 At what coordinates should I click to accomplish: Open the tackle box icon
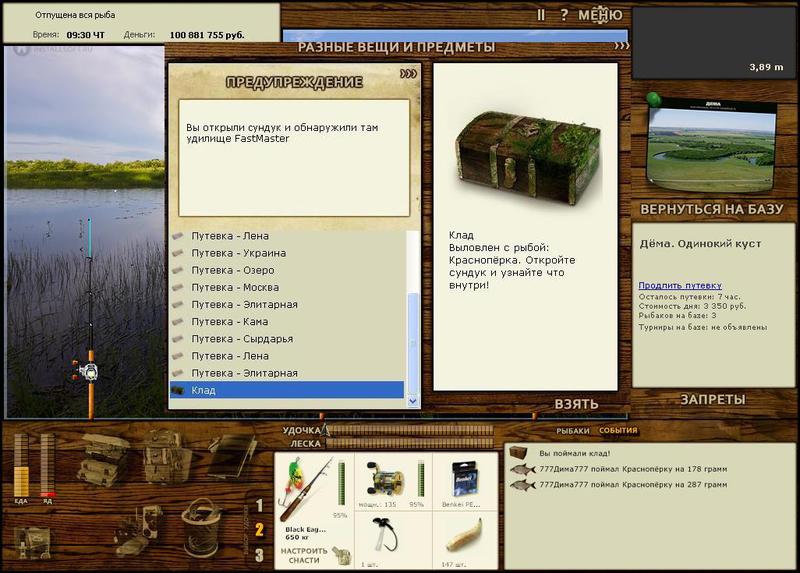click(103, 459)
